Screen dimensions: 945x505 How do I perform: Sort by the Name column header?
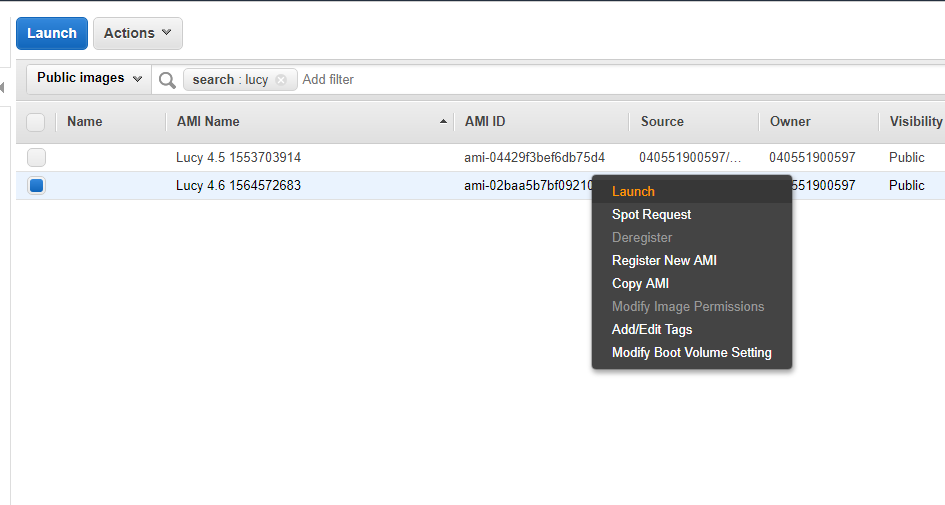pos(84,122)
